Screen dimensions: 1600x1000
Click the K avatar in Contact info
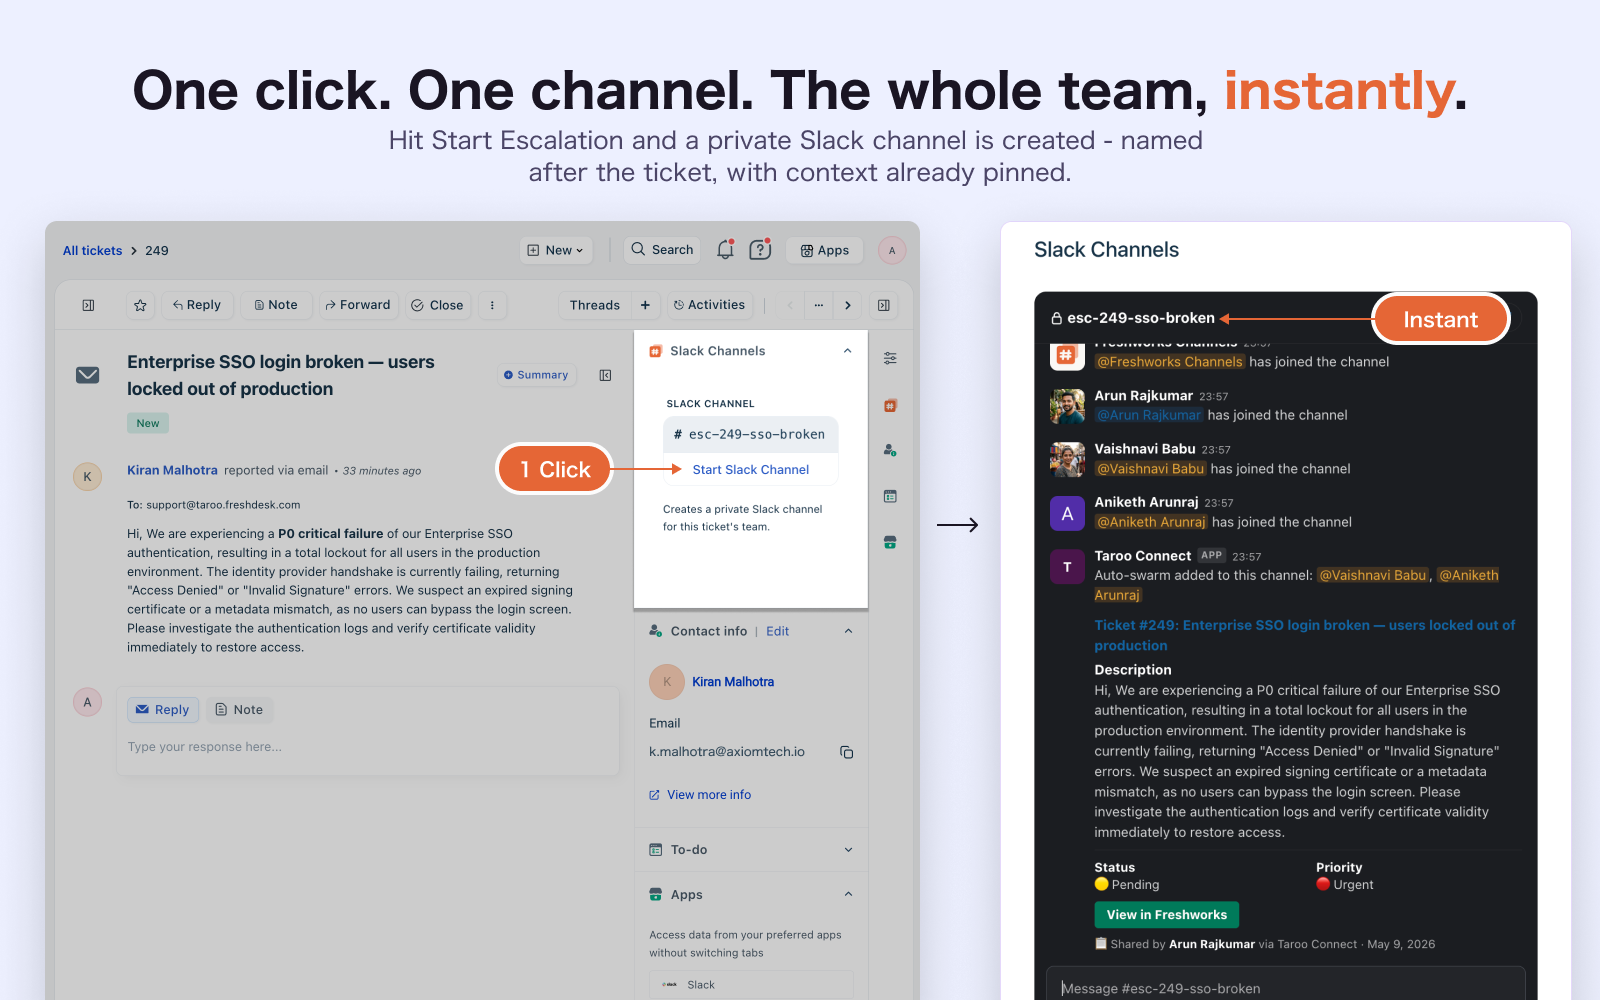[667, 682]
